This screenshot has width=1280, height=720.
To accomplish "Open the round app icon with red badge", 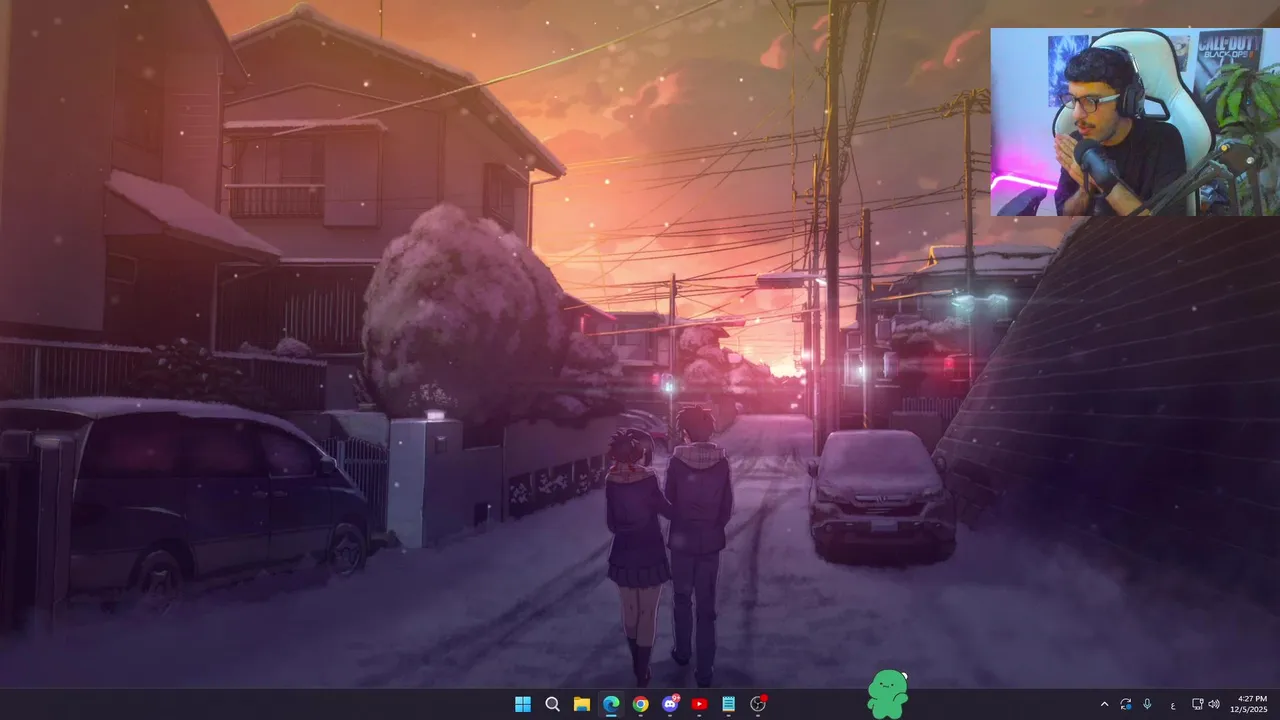I will [758, 704].
